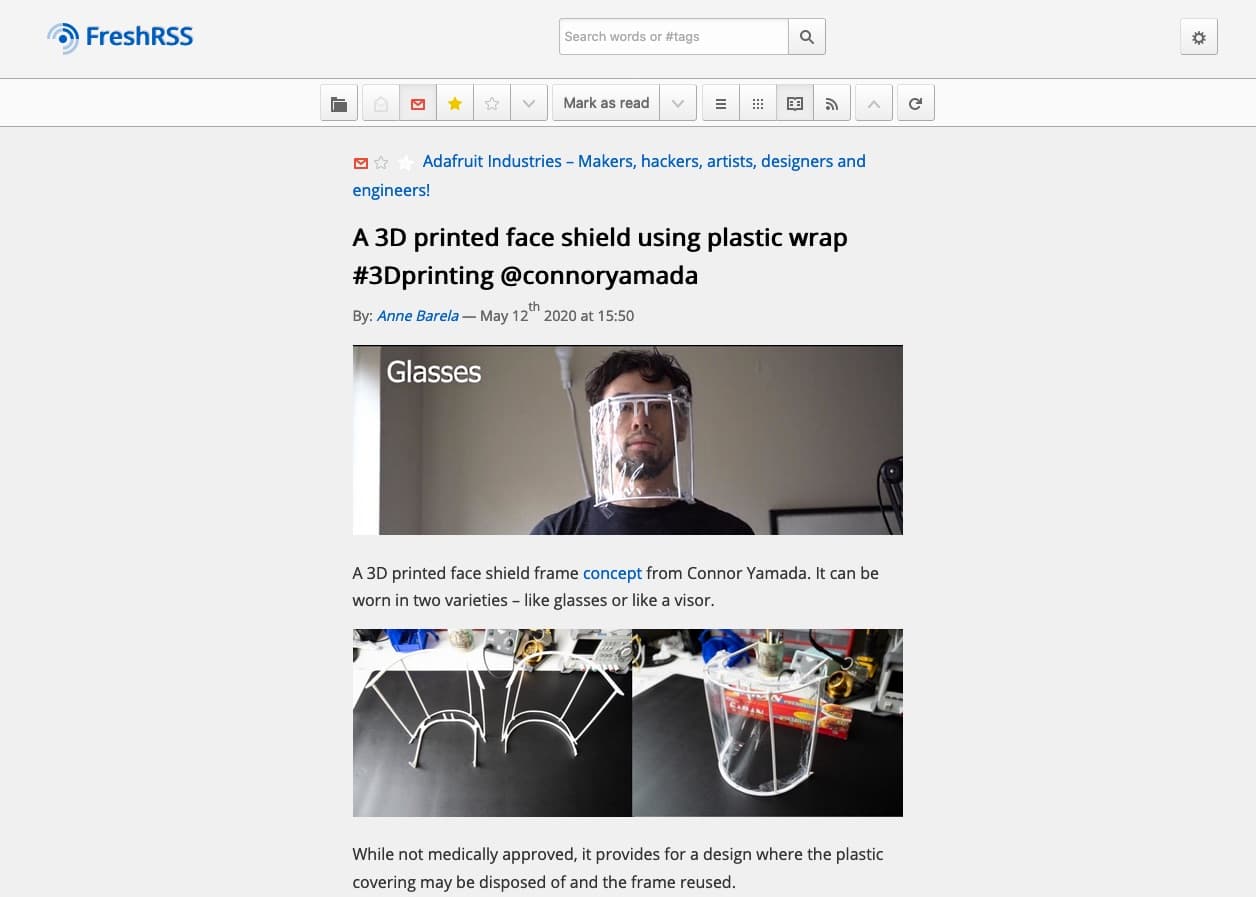Expand the filter options dropdown arrow
1256x897 pixels.
(x=529, y=103)
